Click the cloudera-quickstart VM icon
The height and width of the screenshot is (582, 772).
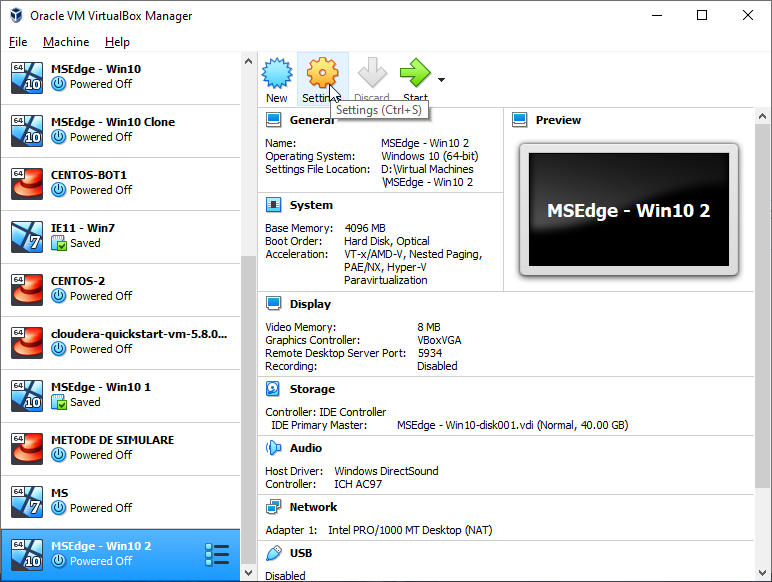[x=26, y=341]
